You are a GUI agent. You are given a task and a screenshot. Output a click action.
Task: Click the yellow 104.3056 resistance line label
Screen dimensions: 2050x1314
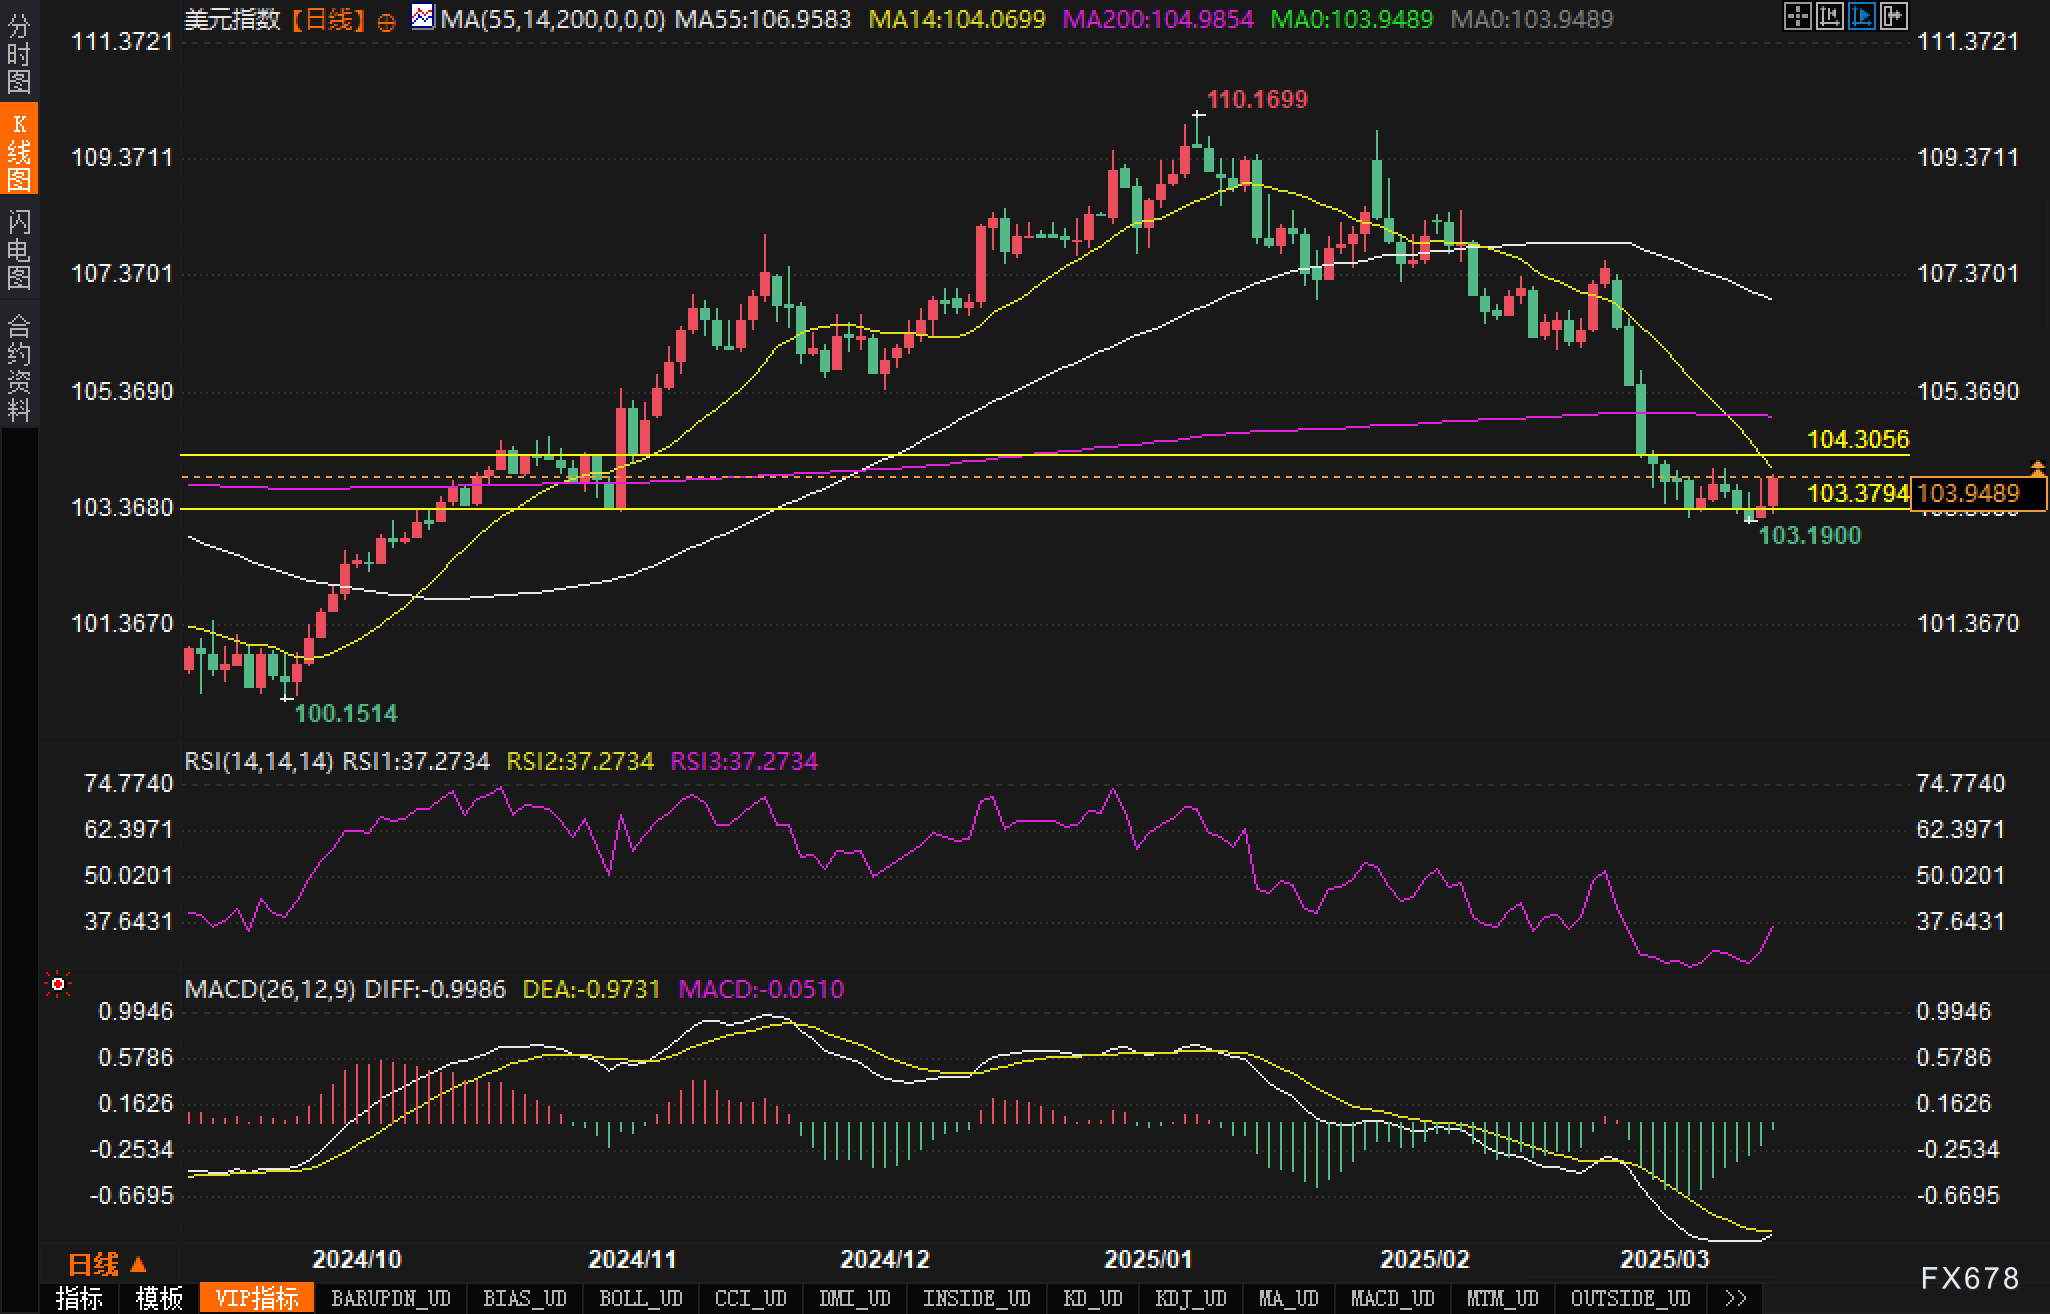point(1857,439)
